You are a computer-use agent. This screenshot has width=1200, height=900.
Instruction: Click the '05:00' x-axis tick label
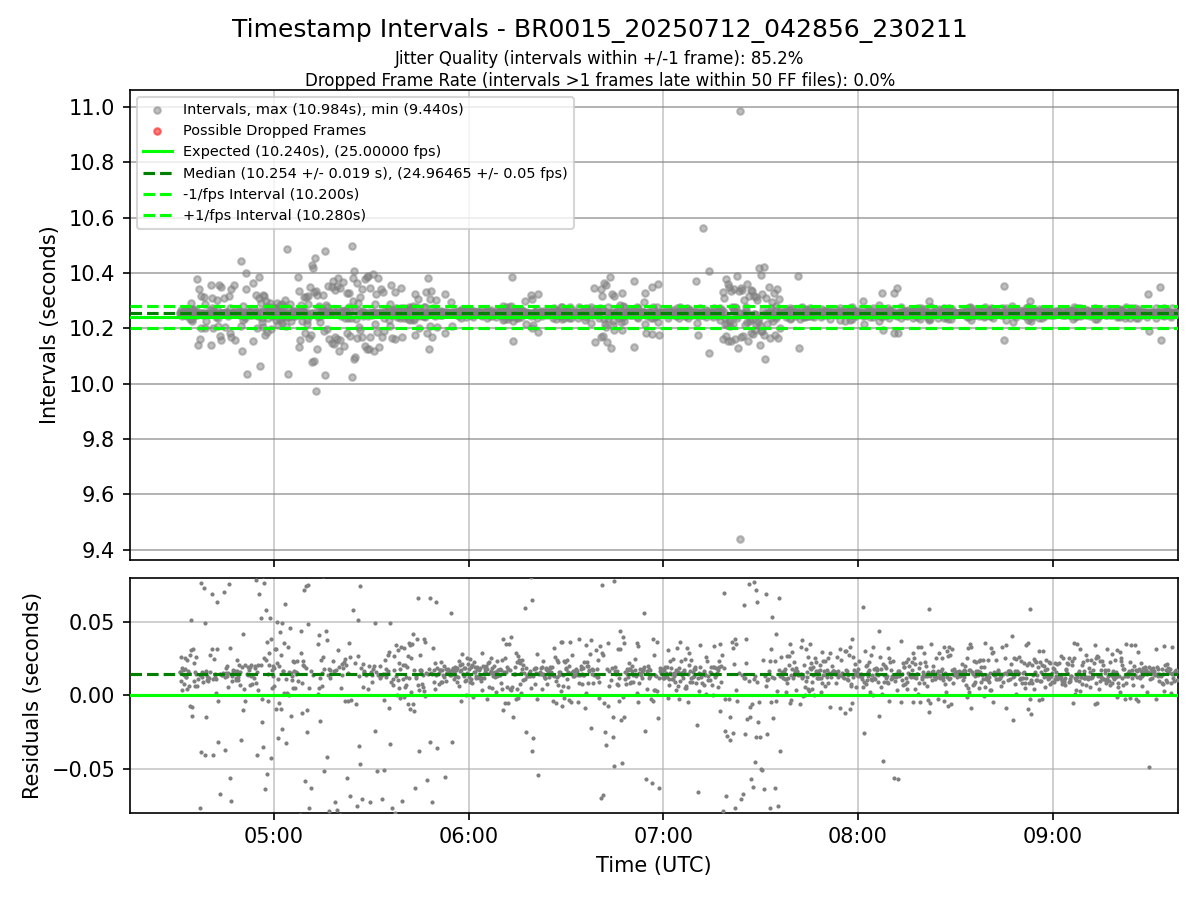(x=274, y=834)
